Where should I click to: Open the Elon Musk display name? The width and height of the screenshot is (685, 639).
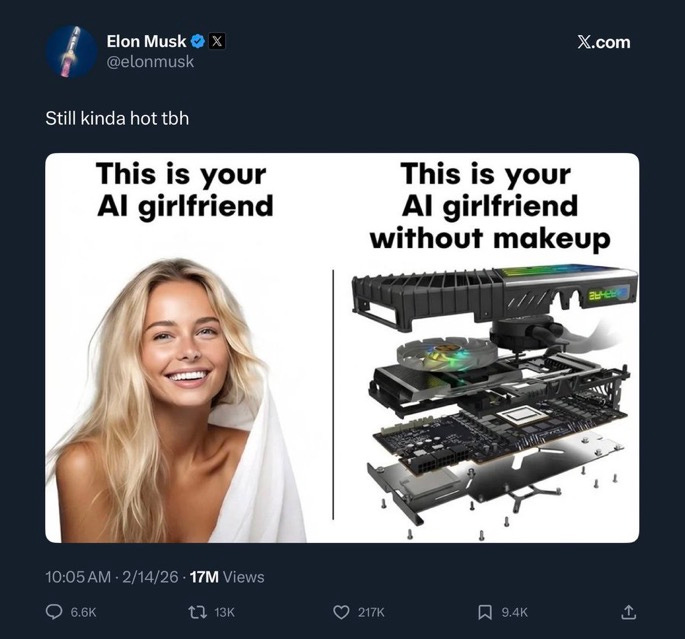(x=146, y=41)
